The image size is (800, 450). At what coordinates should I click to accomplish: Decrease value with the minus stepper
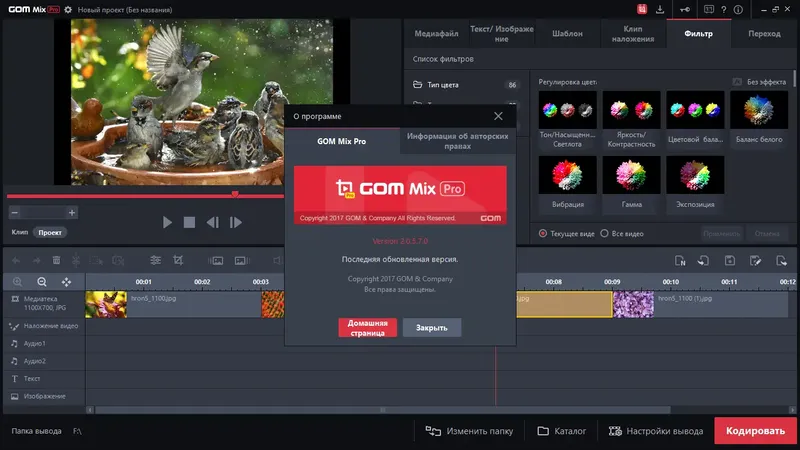(x=15, y=213)
